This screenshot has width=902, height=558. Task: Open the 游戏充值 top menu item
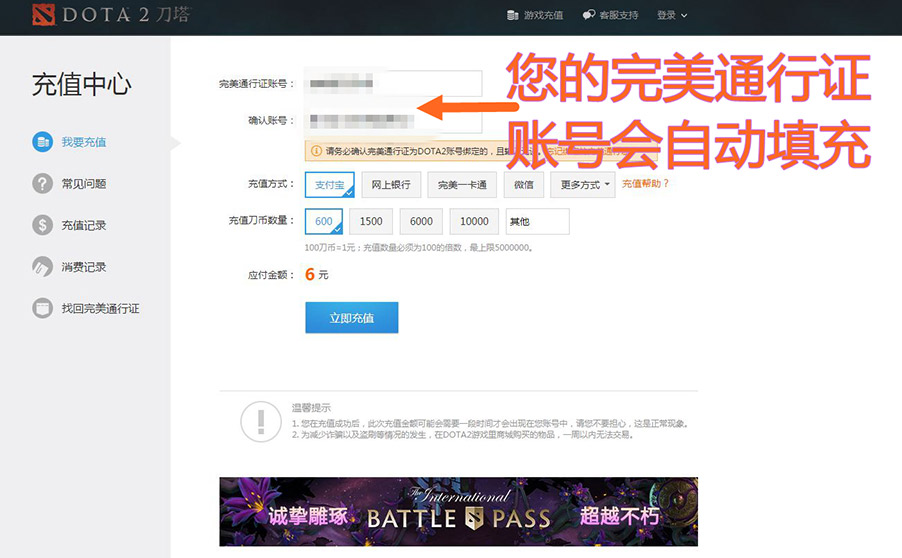(x=535, y=15)
